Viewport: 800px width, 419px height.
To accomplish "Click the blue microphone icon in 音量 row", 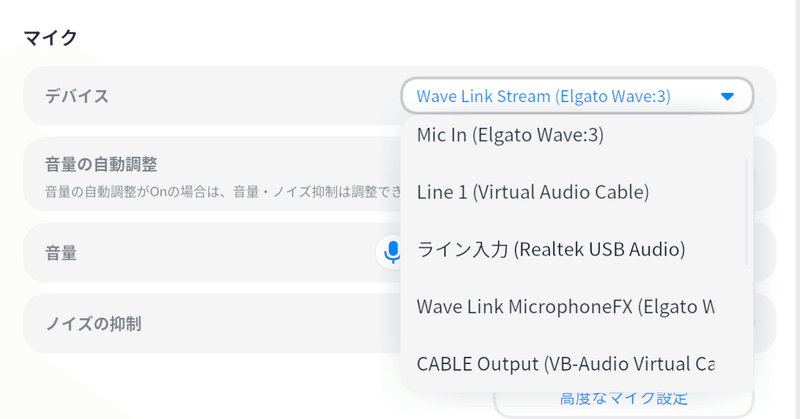I will point(391,252).
